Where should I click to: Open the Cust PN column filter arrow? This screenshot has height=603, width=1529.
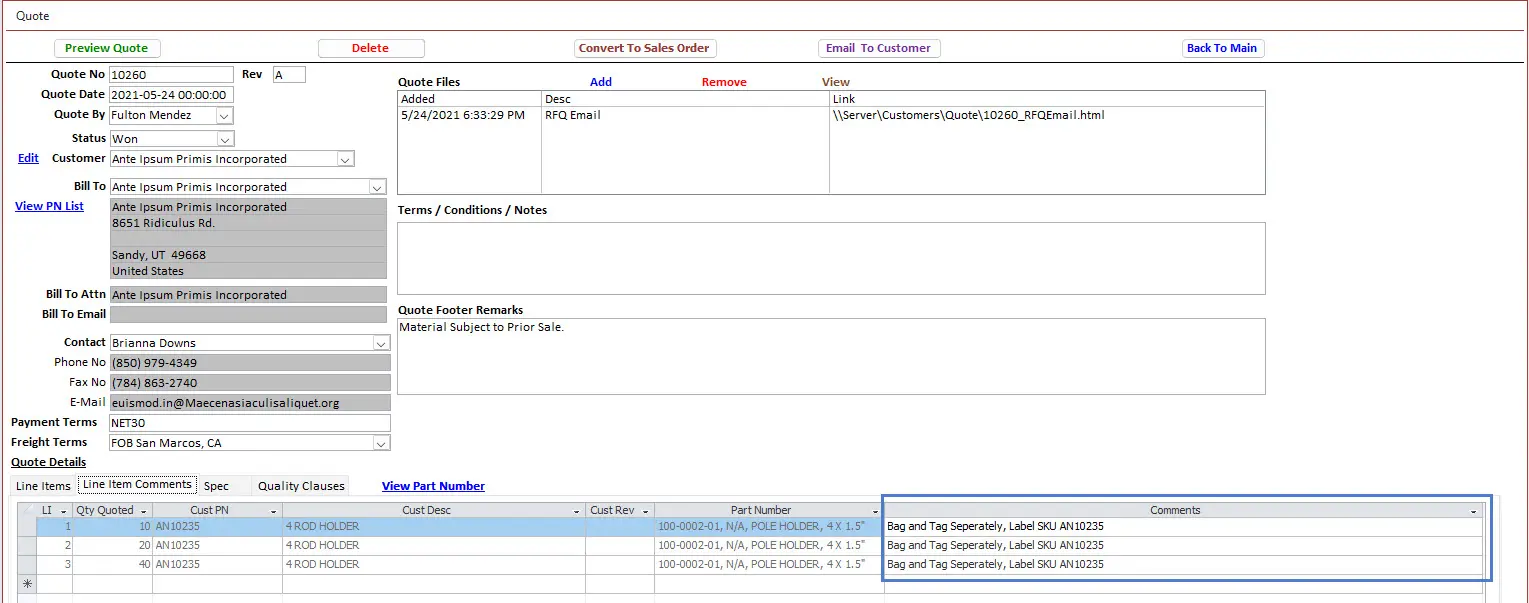coord(274,511)
